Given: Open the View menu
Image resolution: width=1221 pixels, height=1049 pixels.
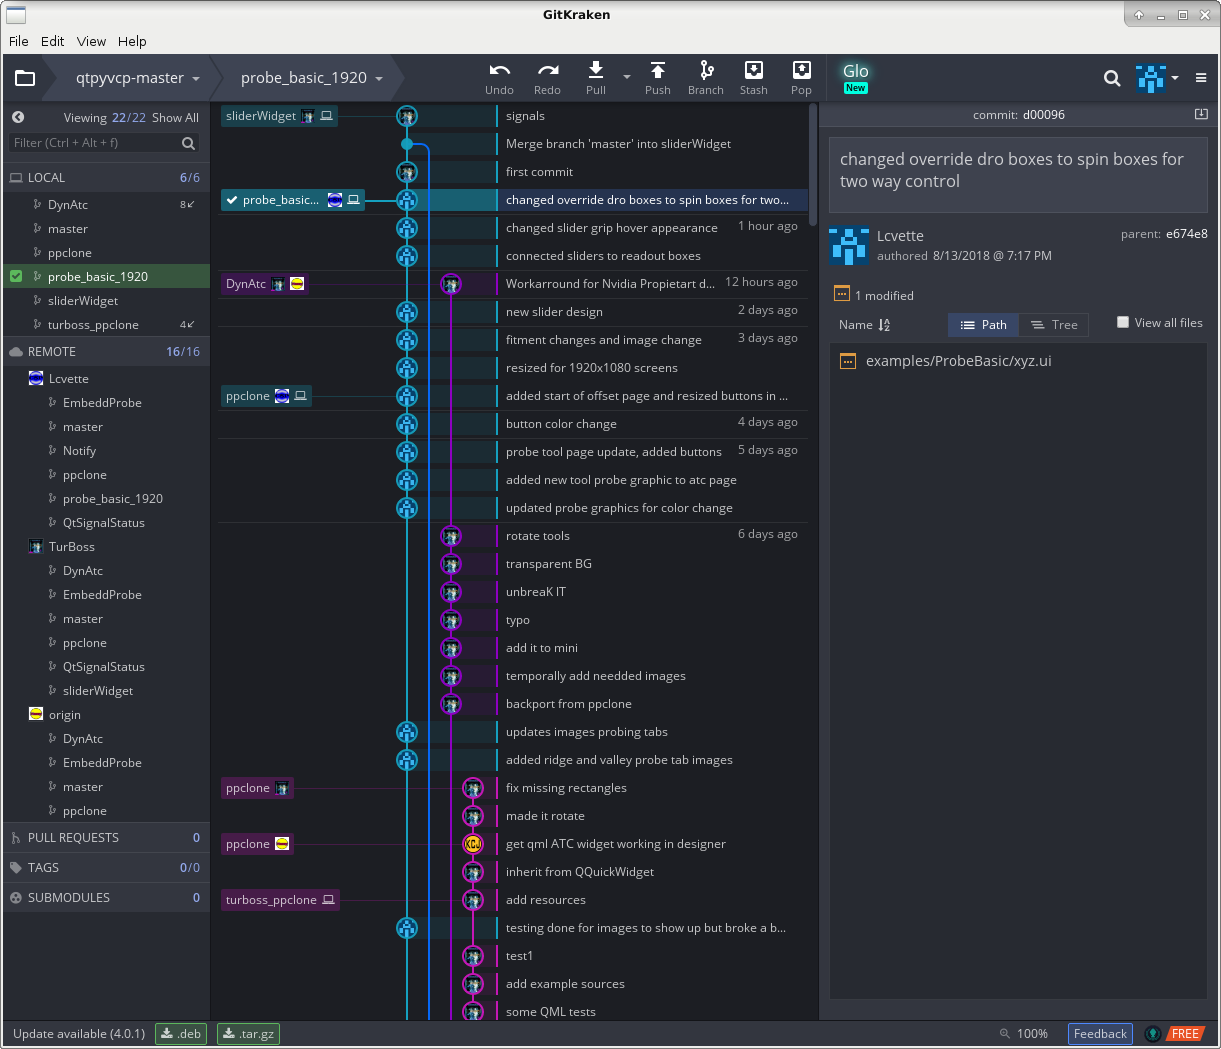Looking at the screenshot, I should coord(91,41).
